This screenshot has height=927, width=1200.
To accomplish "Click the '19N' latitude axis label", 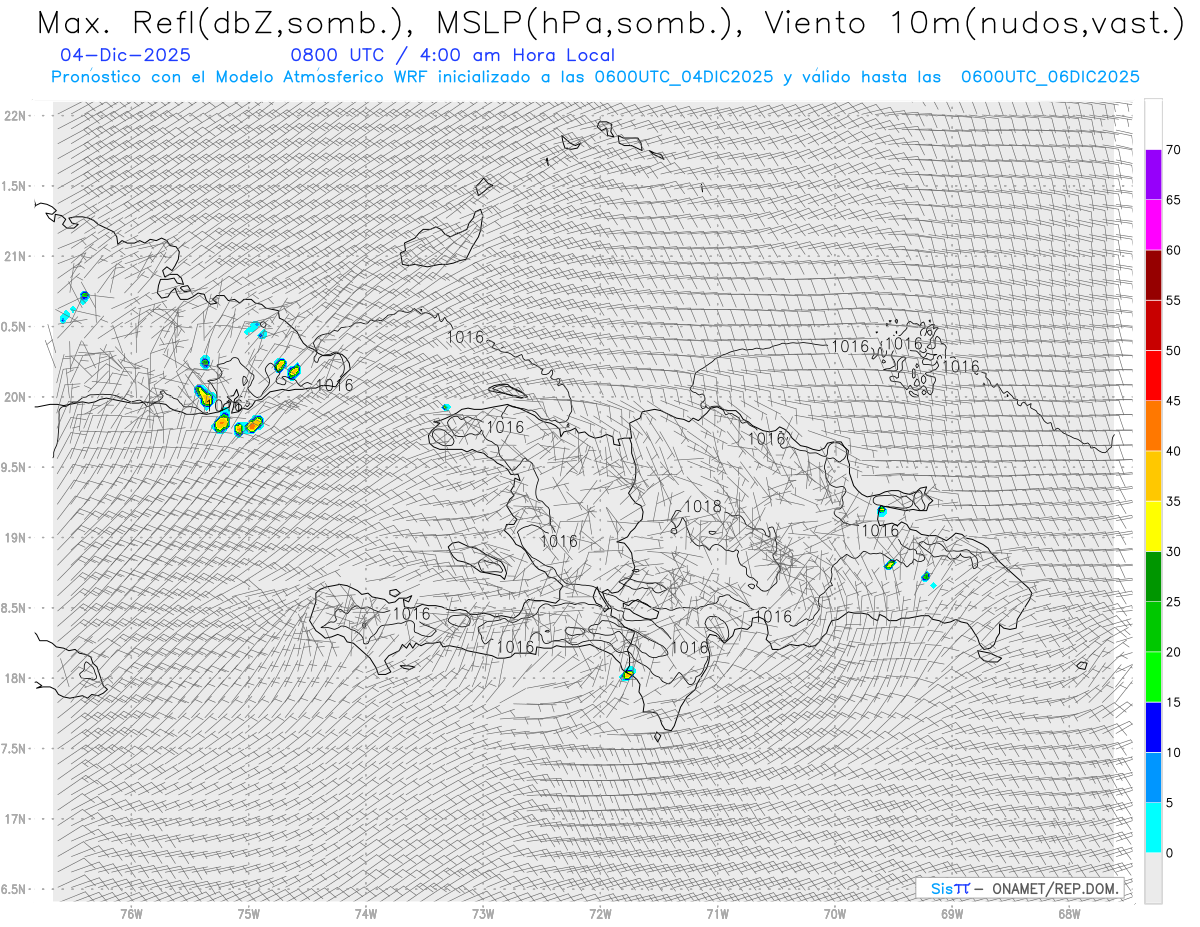I will tap(14, 538).
